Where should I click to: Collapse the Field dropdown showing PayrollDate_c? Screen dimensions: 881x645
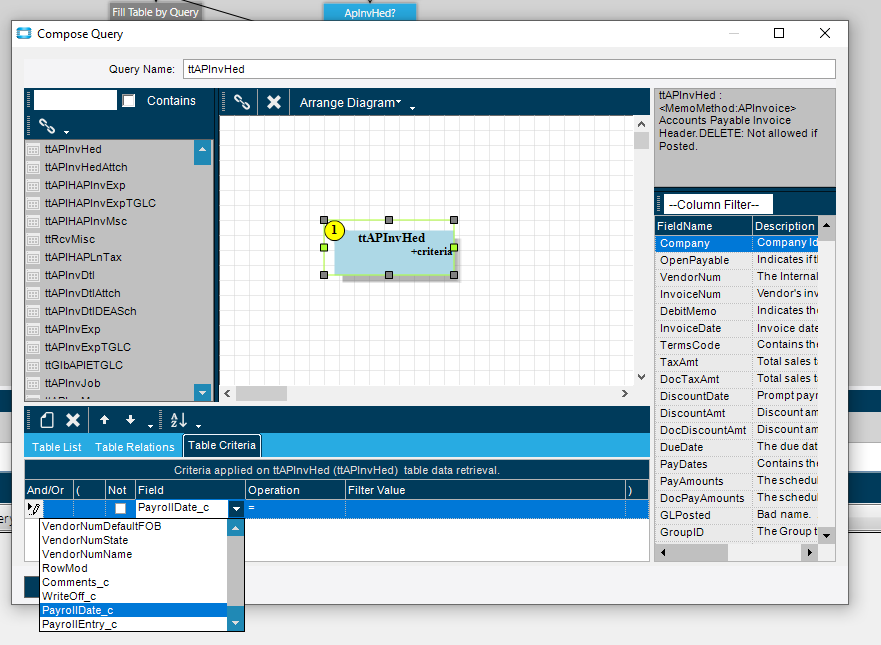[x=236, y=509]
